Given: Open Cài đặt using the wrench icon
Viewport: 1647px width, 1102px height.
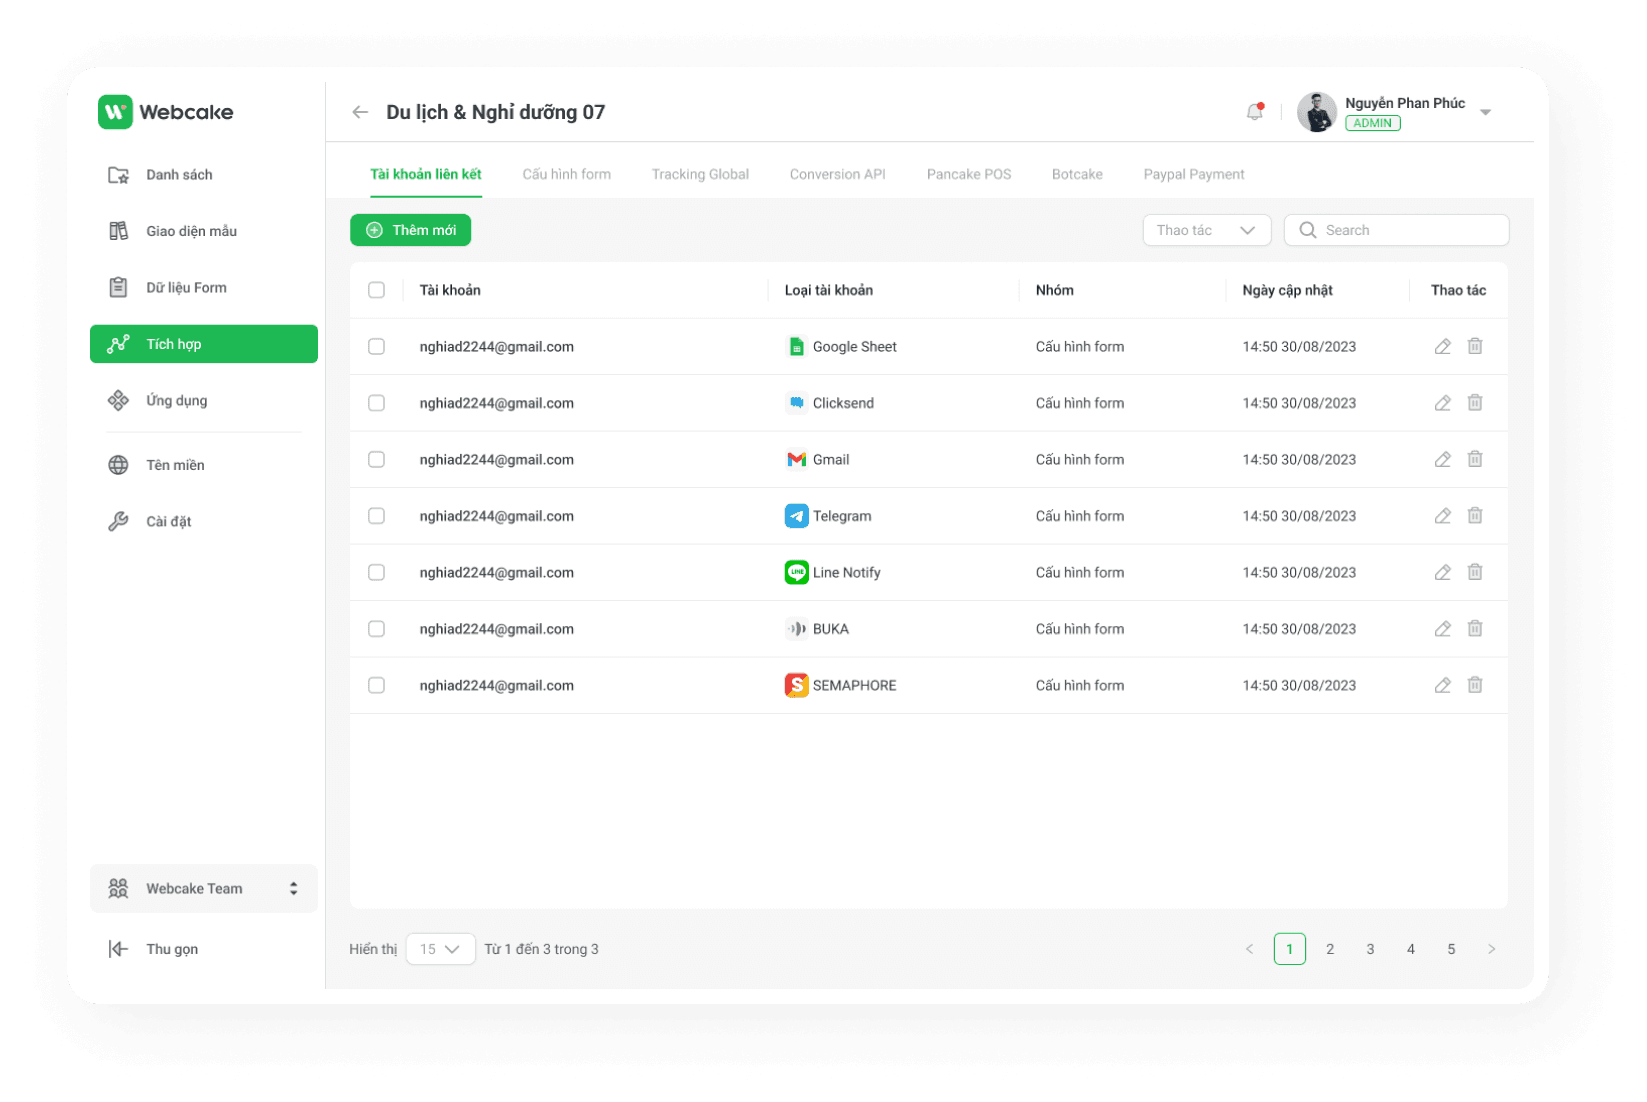Looking at the screenshot, I should [118, 521].
